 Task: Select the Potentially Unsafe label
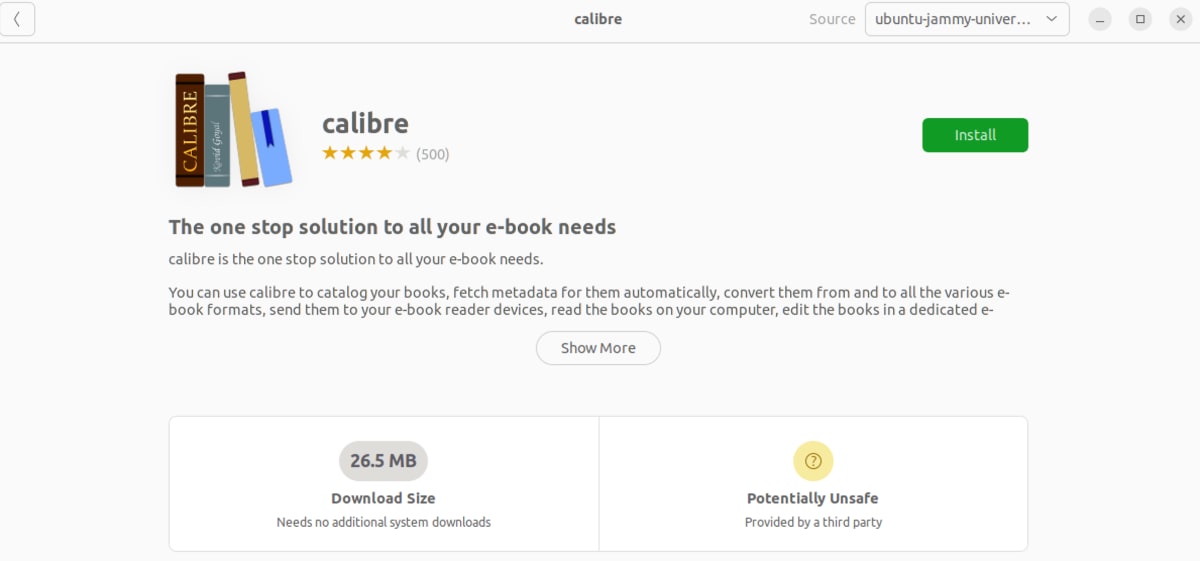813,498
